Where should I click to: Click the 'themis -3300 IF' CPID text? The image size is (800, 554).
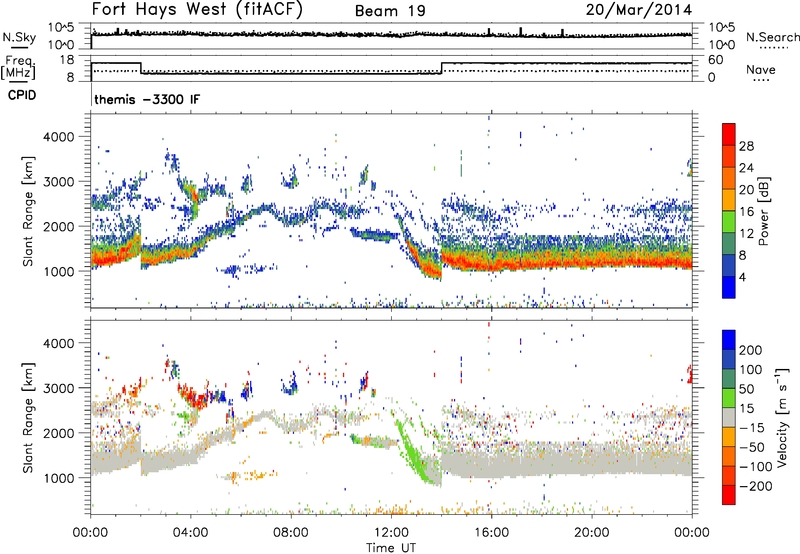point(147,99)
